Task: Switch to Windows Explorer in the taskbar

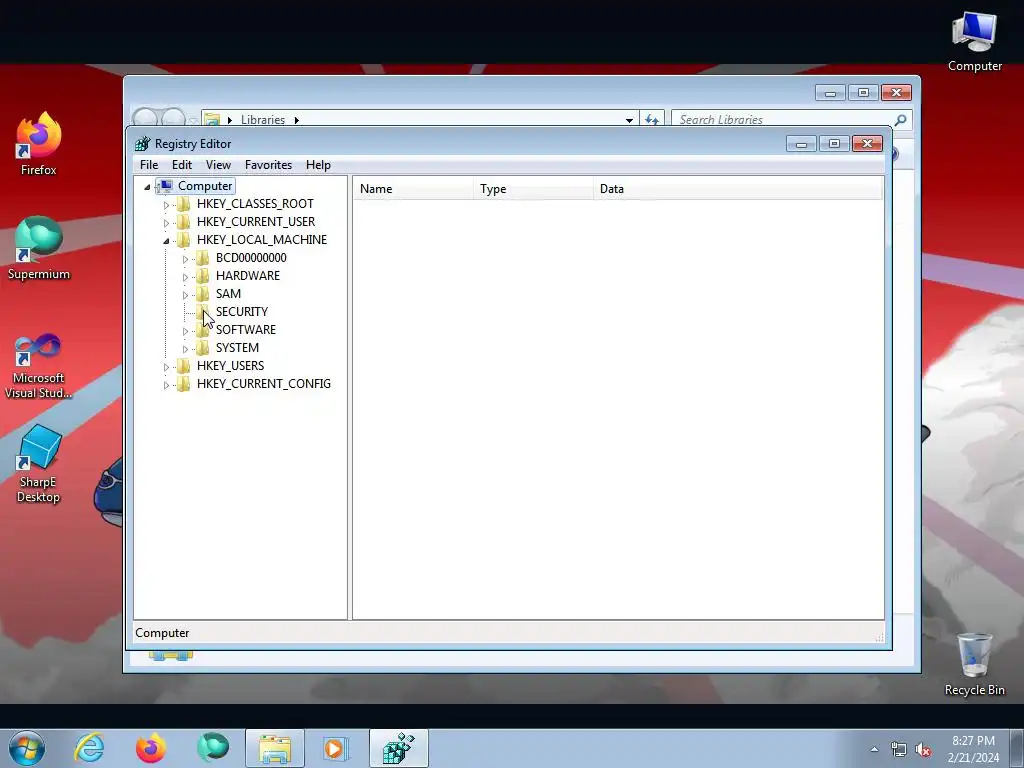Action: (275, 748)
